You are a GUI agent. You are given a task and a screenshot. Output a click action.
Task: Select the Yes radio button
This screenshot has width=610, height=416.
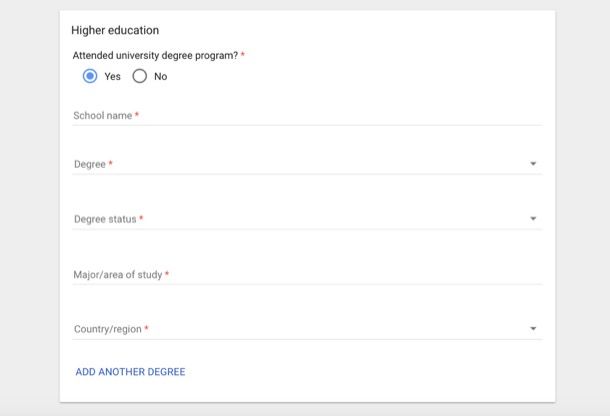coord(90,76)
